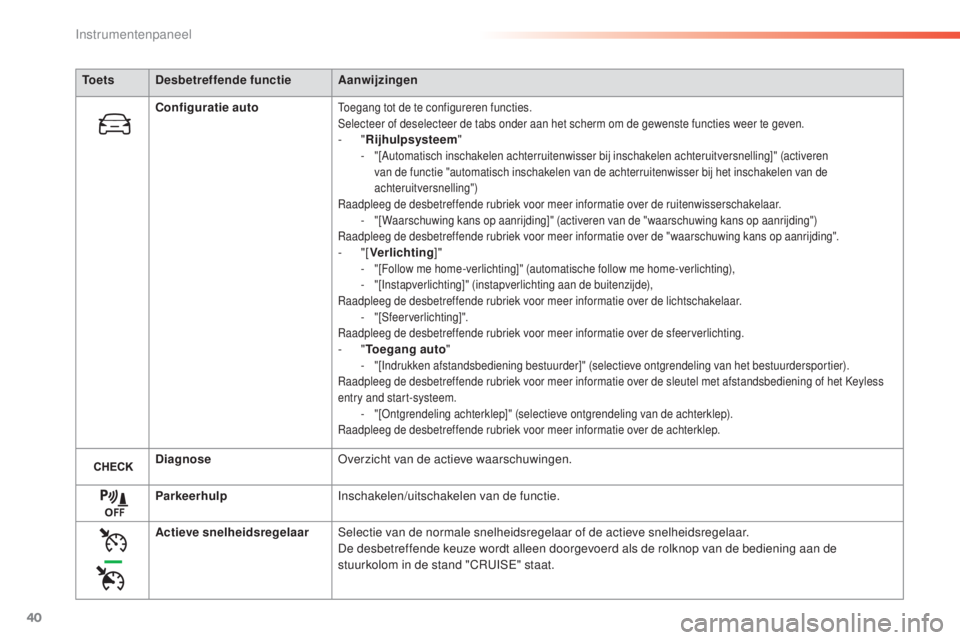
Task: Click the Follow me home-verlichting entry
Action: click(554, 269)
